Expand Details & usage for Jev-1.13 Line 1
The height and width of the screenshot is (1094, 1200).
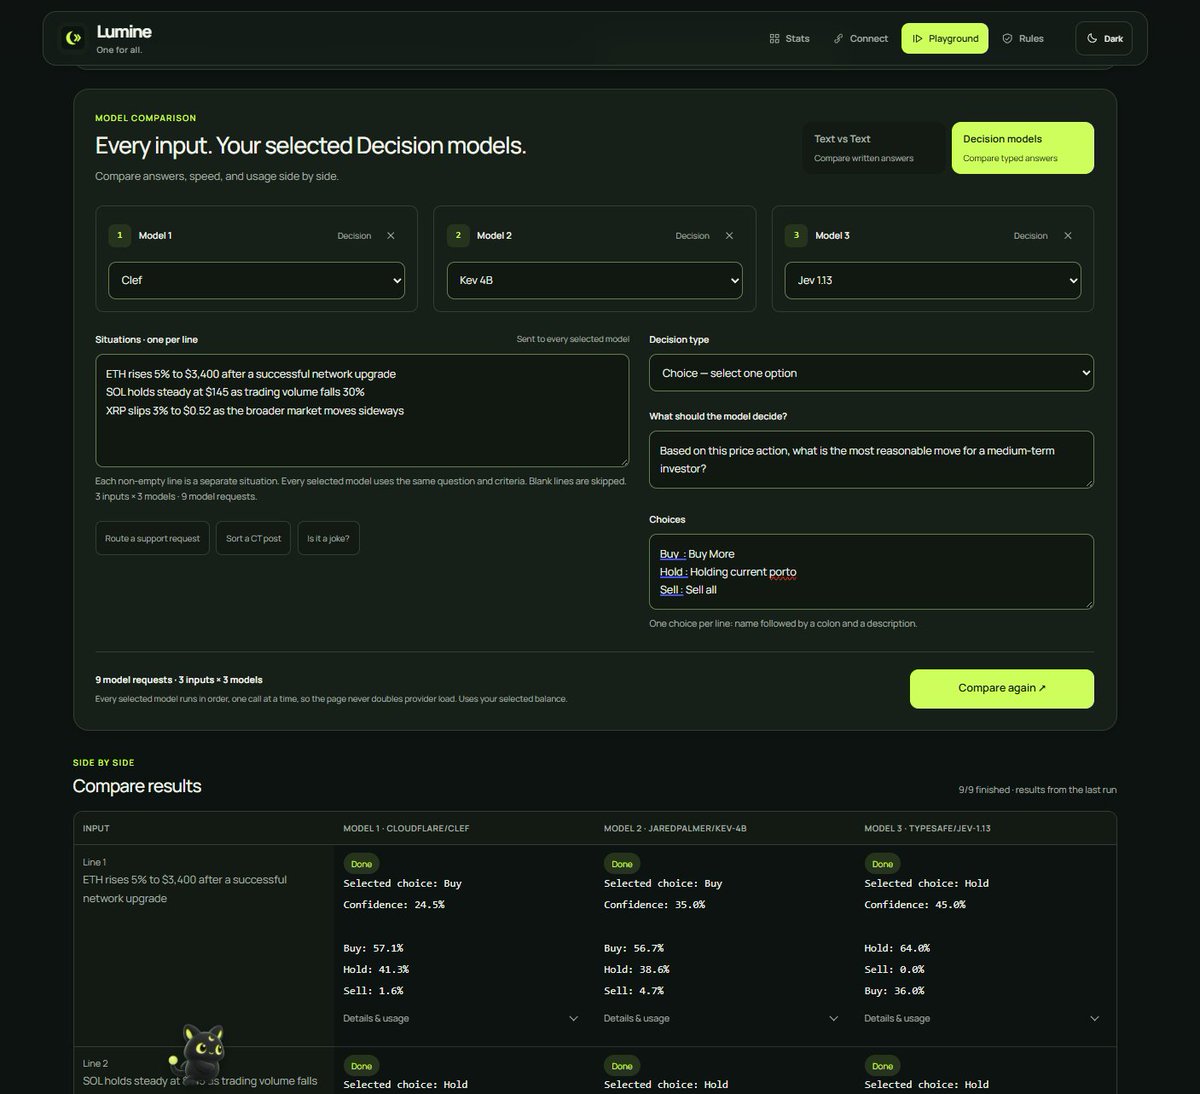click(x=982, y=1018)
